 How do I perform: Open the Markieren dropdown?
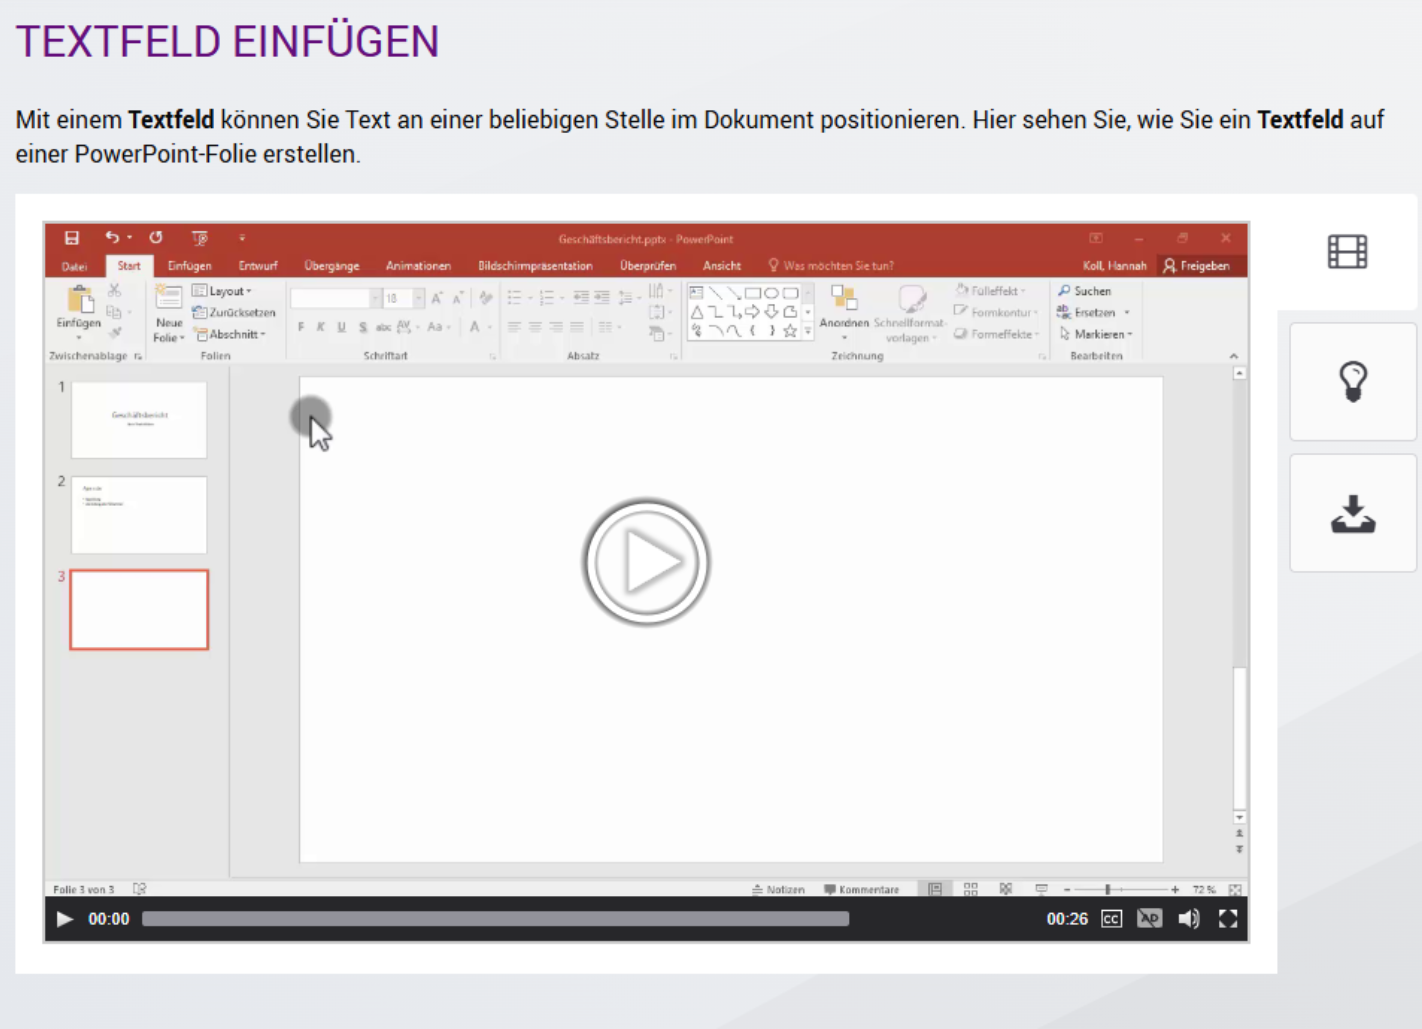[x=1098, y=334]
